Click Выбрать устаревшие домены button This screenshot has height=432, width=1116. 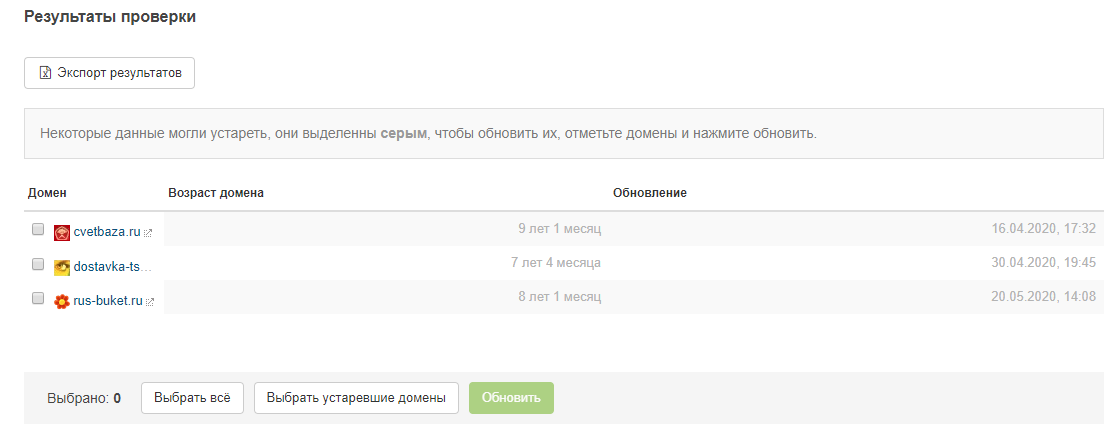click(356, 397)
